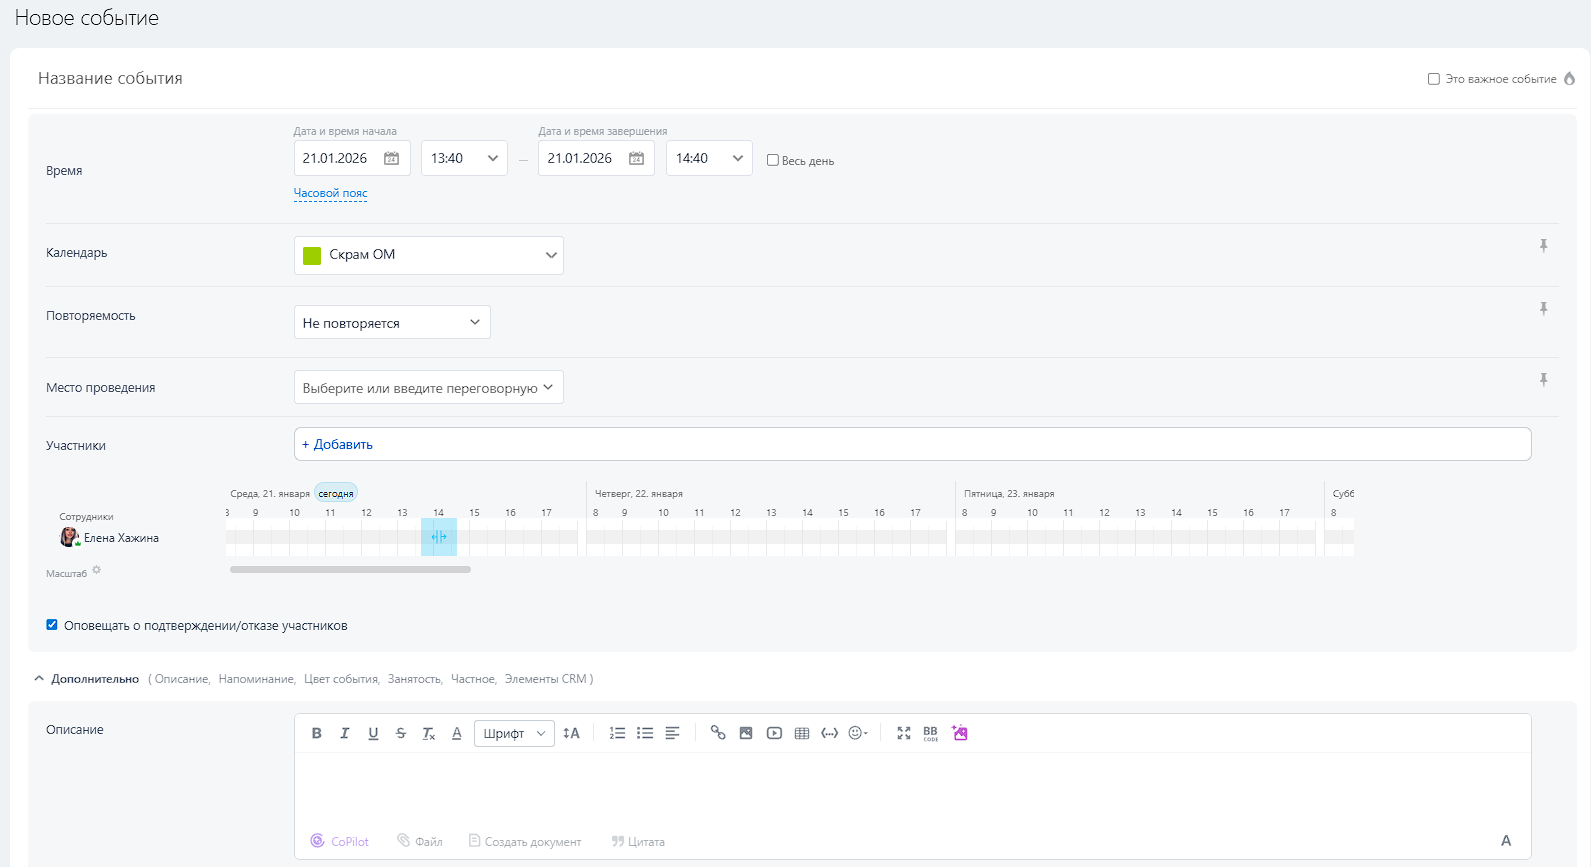Open the start time 13:40 dropdown
The image size is (1591, 867).
(x=464, y=158)
